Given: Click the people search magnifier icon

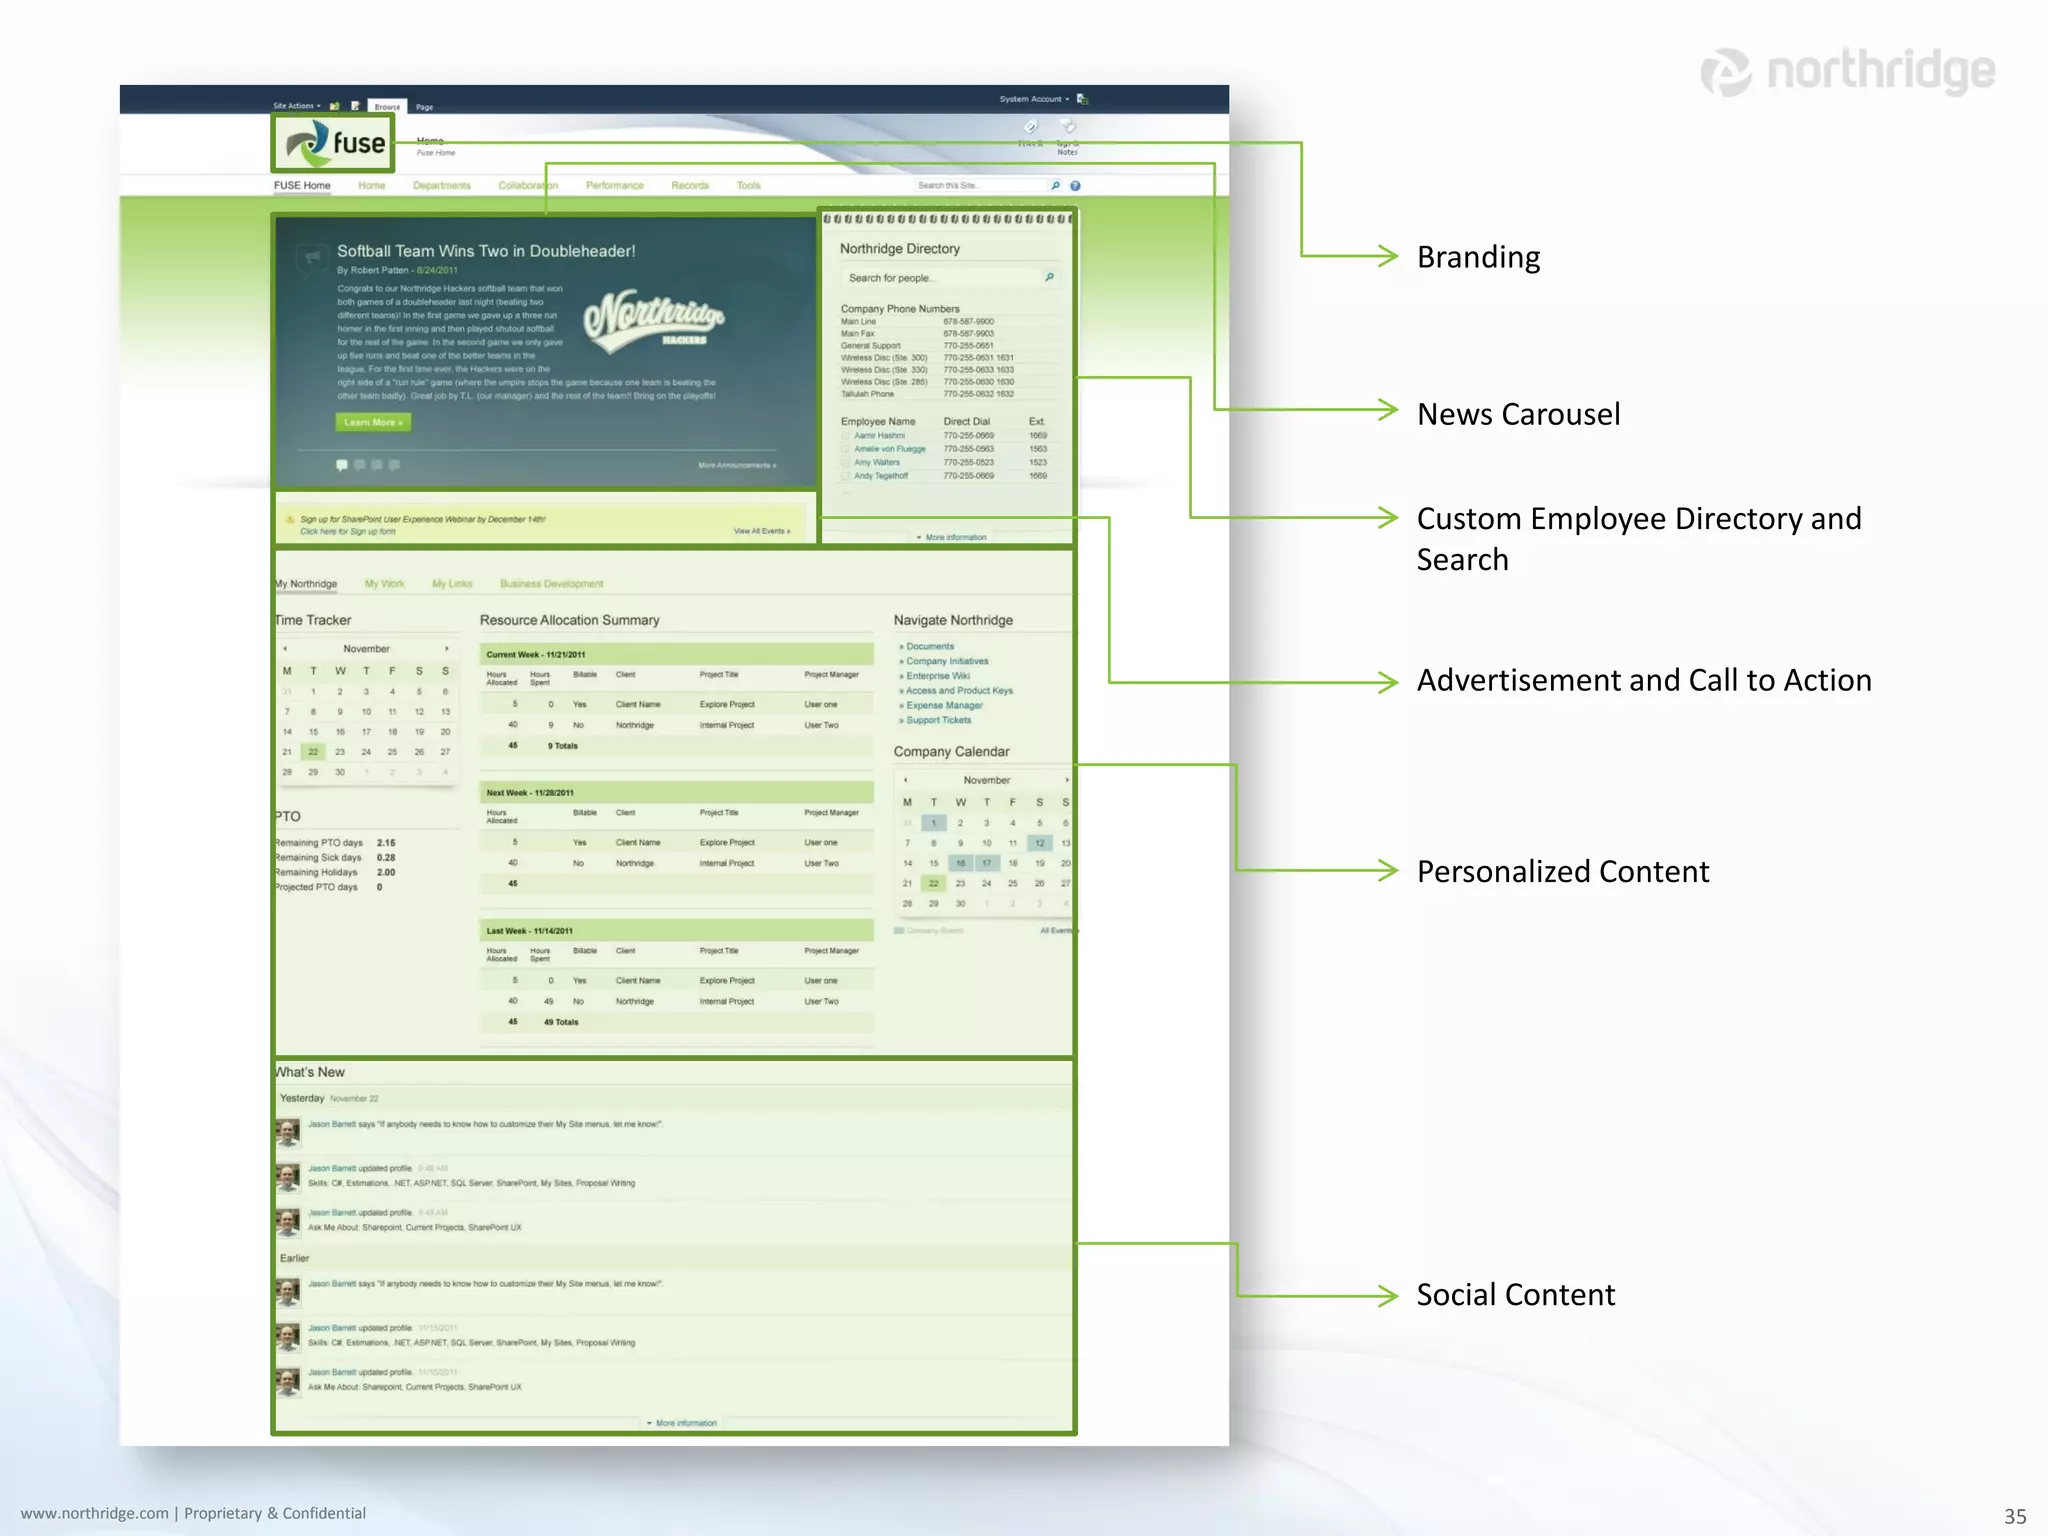Looking at the screenshot, I should [1049, 277].
